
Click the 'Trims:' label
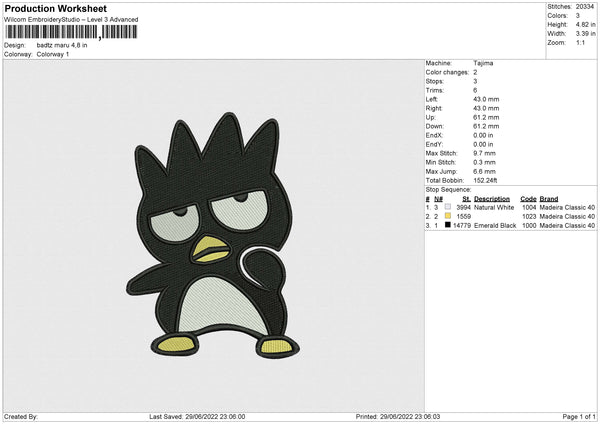tap(435, 90)
